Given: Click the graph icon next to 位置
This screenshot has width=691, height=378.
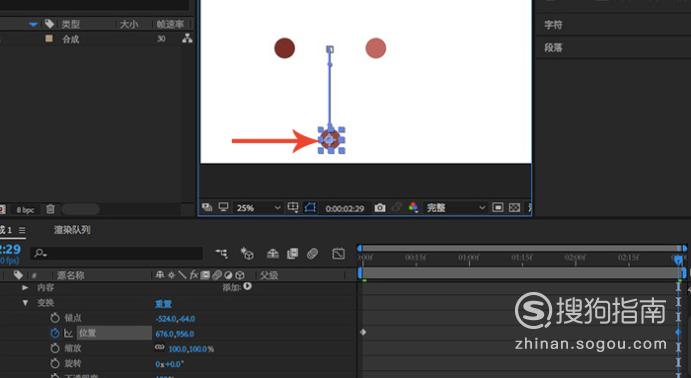Looking at the screenshot, I should tap(68, 334).
